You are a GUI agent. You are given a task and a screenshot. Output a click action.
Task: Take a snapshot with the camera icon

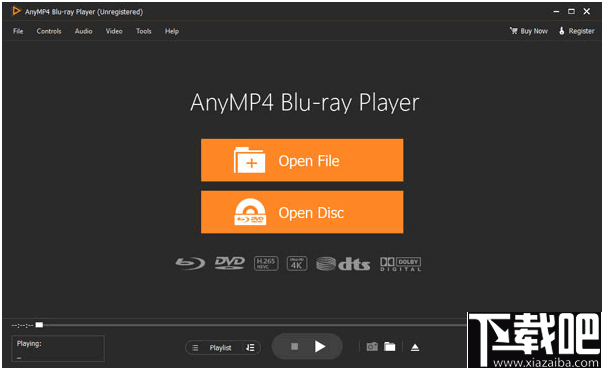tap(372, 346)
